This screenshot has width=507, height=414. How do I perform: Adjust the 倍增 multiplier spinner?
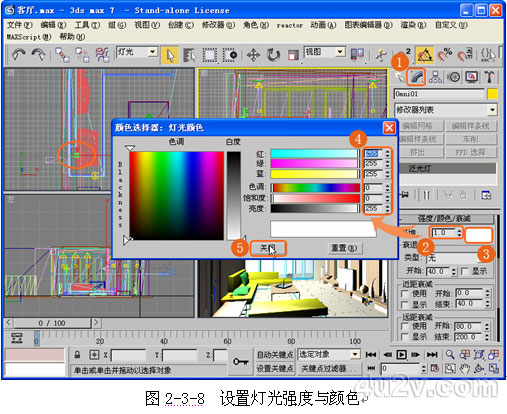click(x=459, y=232)
